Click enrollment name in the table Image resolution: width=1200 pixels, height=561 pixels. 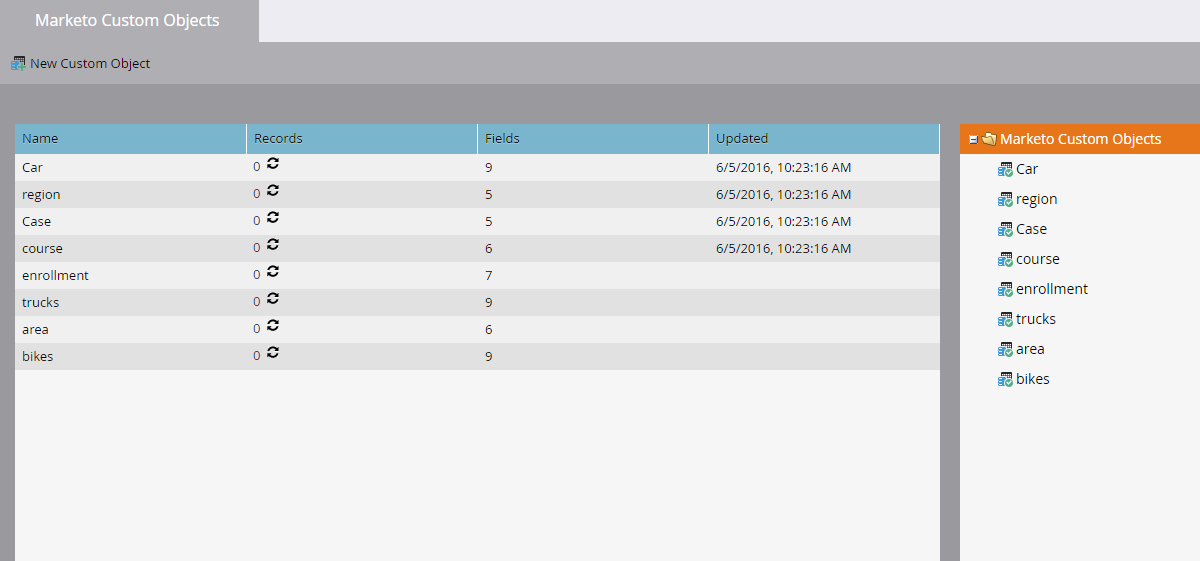pyautogui.click(x=55, y=275)
